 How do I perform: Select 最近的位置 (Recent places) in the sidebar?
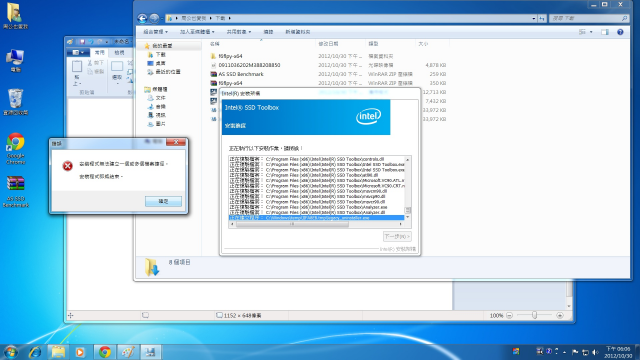tap(167, 72)
